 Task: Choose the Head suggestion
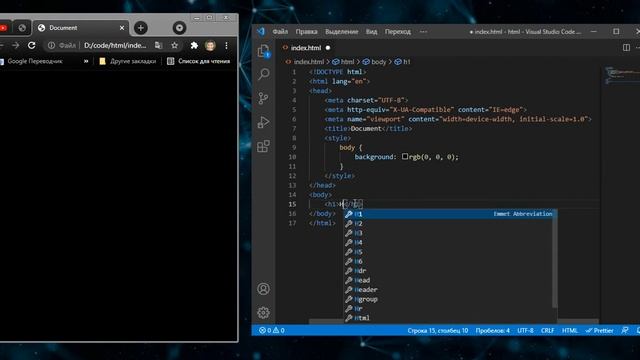click(x=447, y=280)
